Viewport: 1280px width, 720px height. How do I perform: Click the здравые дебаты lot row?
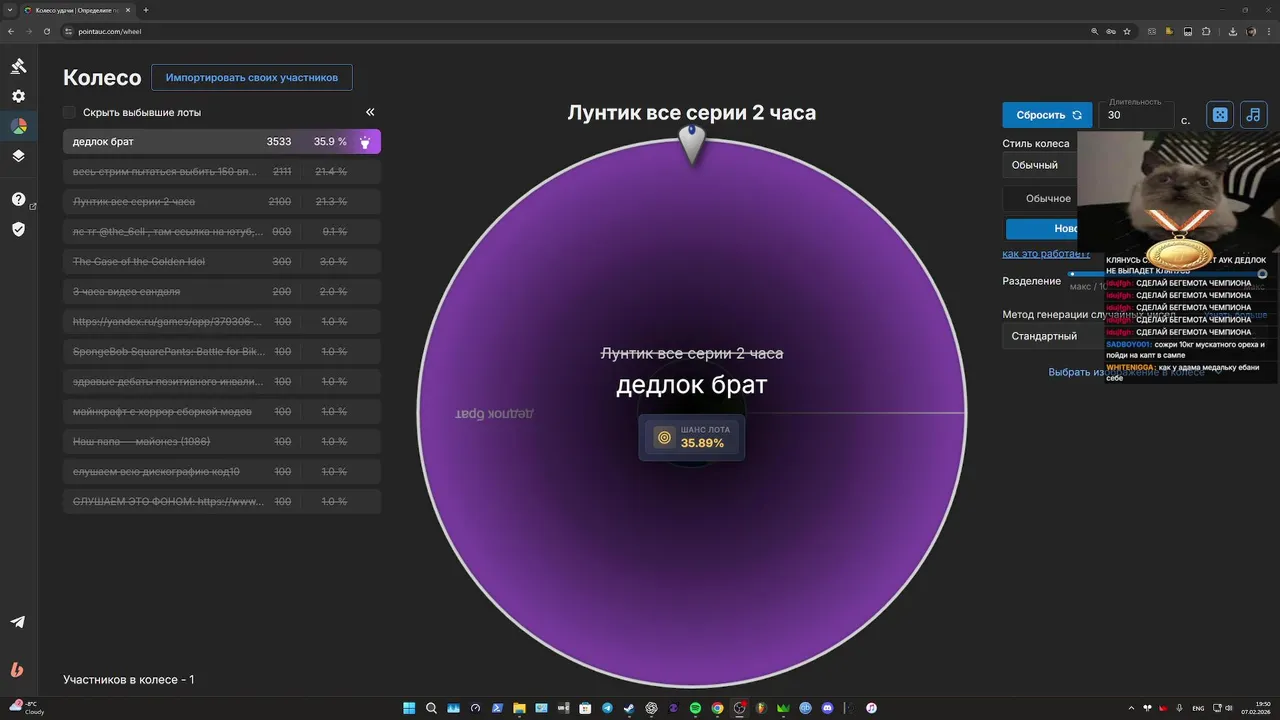tap(222, 382)
